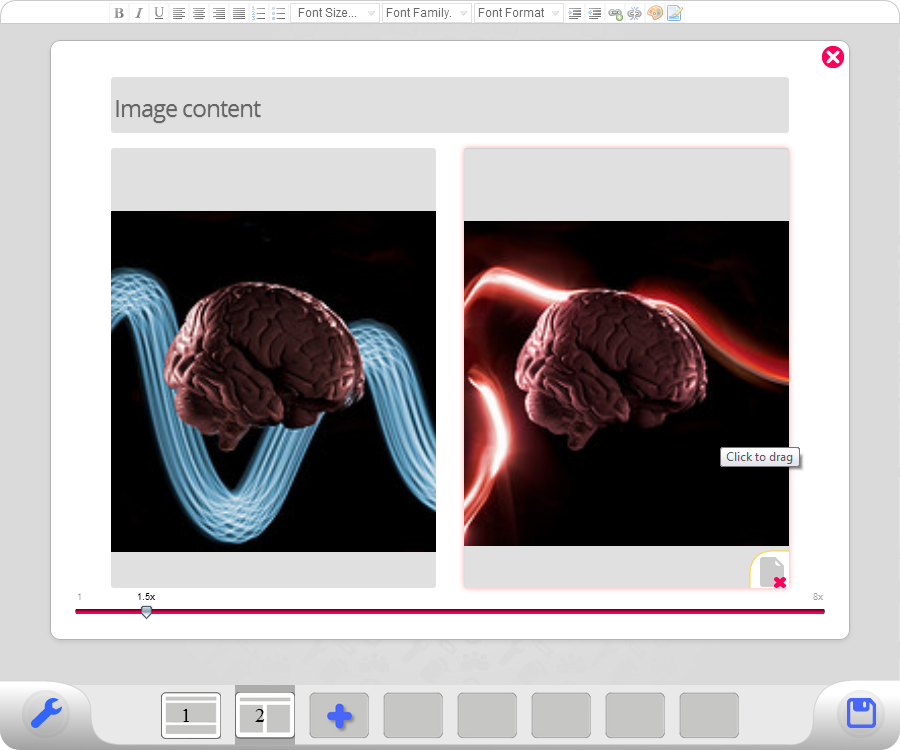Insert a bulleted list
The image size is (900, 750).
coord(279,13)
